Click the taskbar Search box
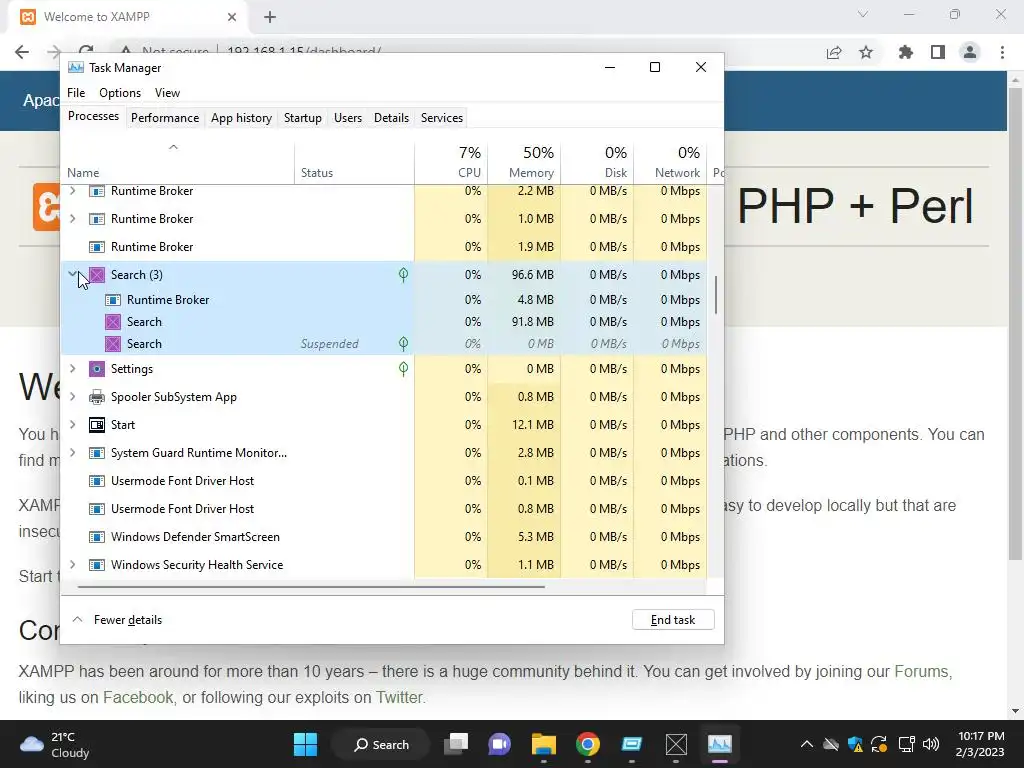 point(381,744)
